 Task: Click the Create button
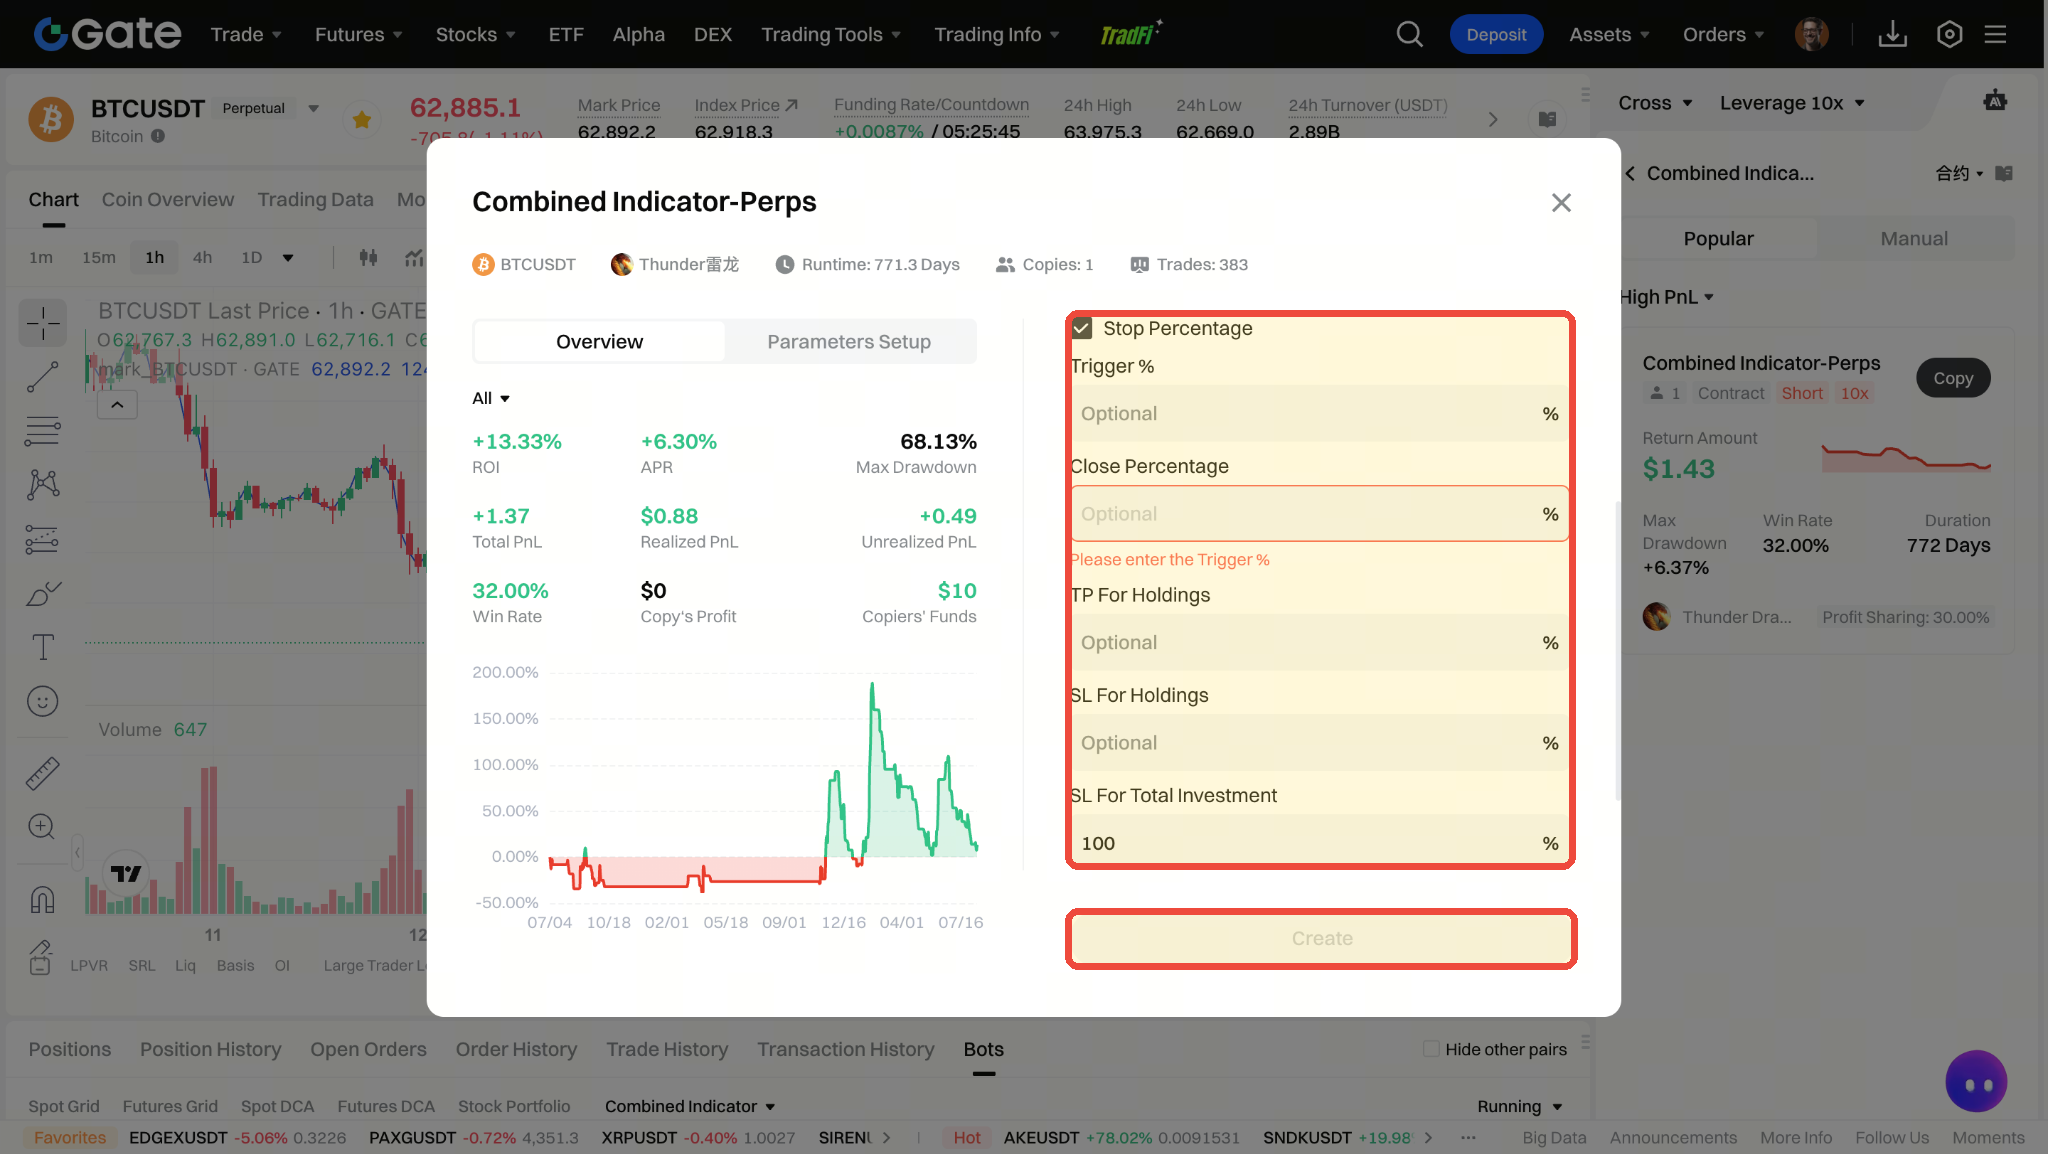click(x=1321, y=938)
